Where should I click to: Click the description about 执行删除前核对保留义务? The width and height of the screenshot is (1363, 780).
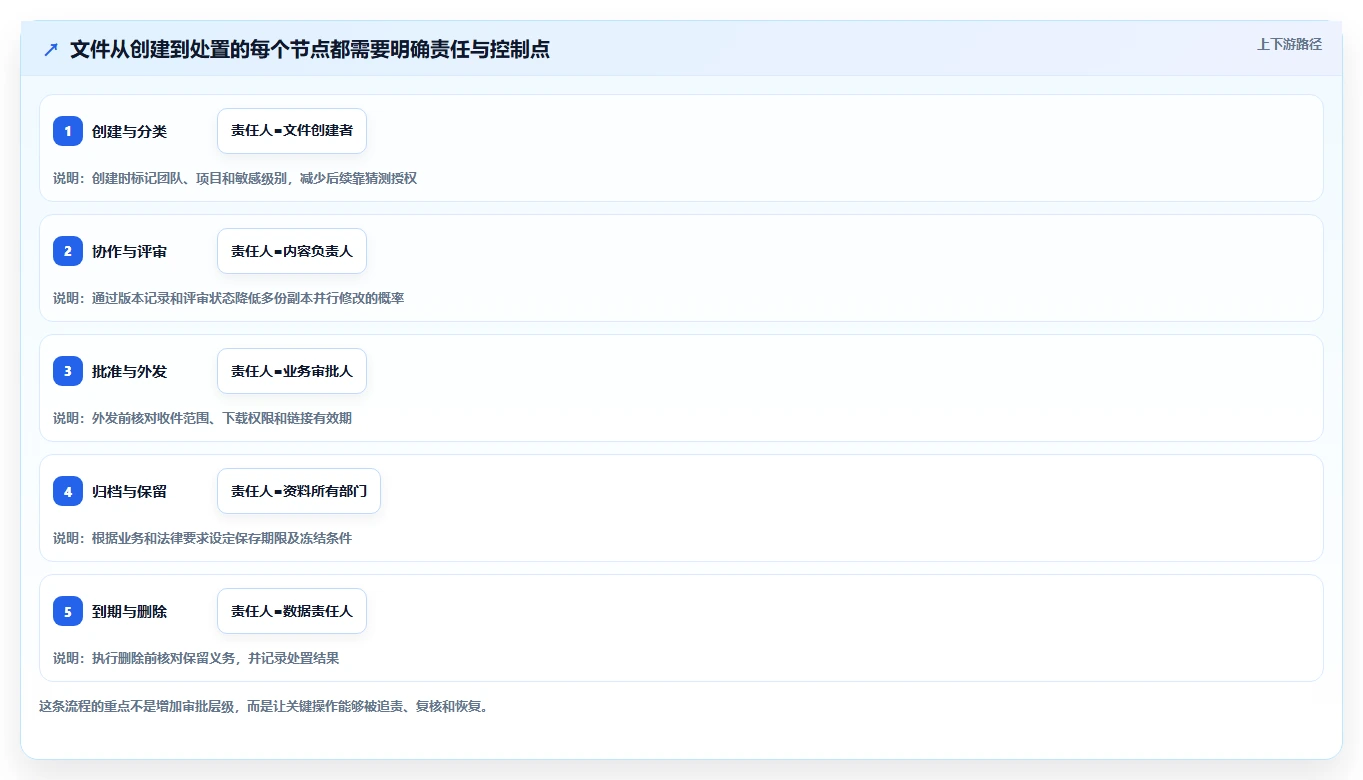(196, 658)
